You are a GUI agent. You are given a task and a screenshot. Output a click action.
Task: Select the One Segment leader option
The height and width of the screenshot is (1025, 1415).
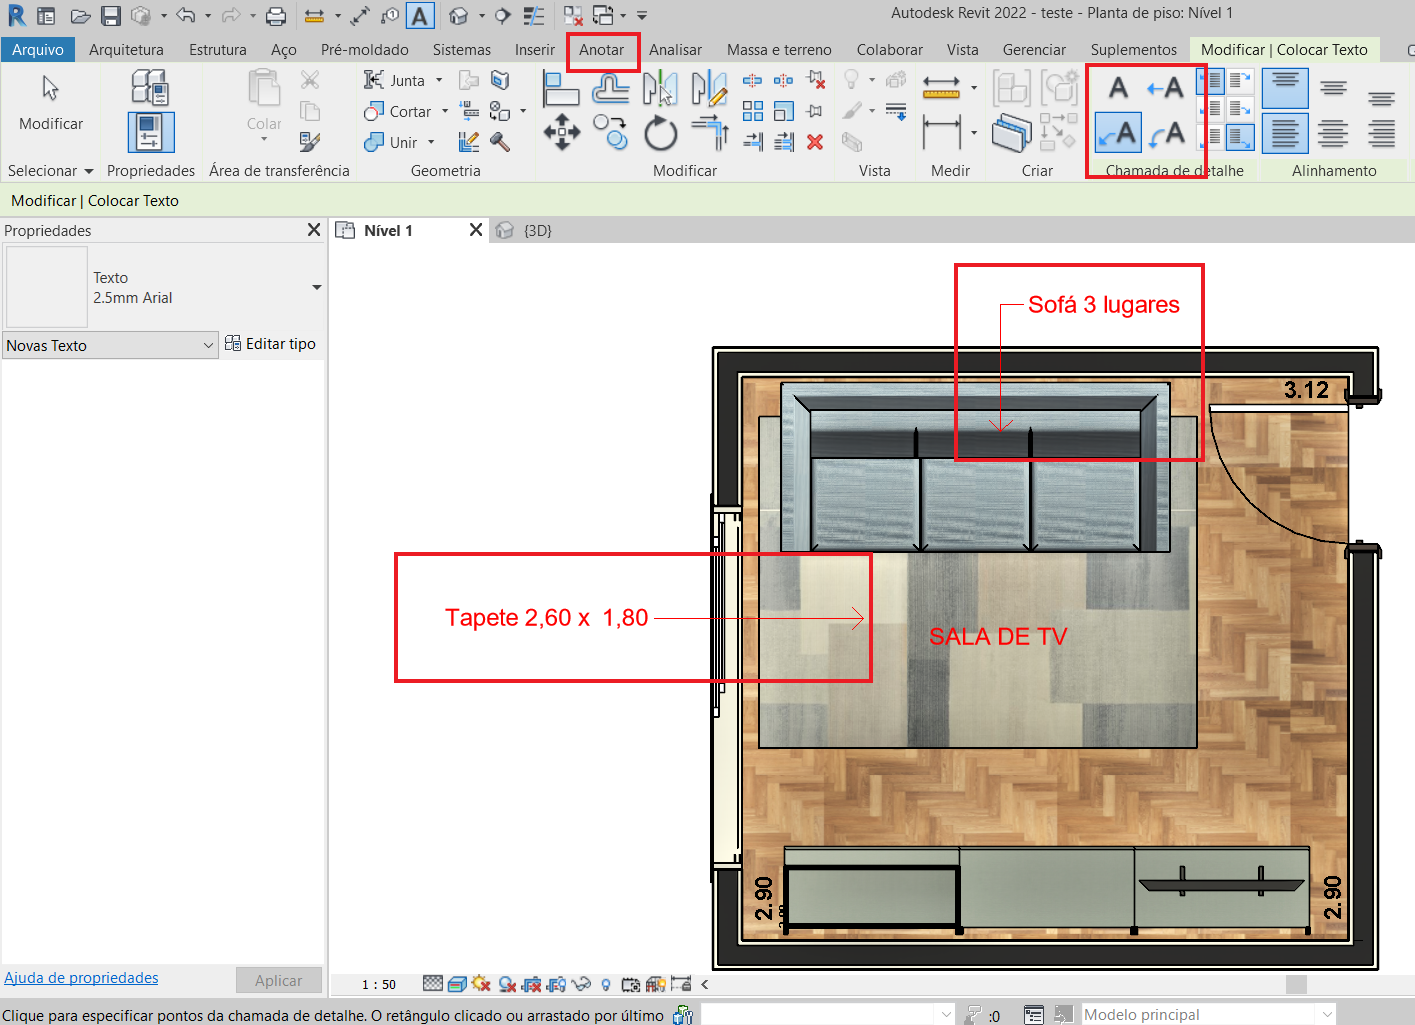coord(1165,88)
